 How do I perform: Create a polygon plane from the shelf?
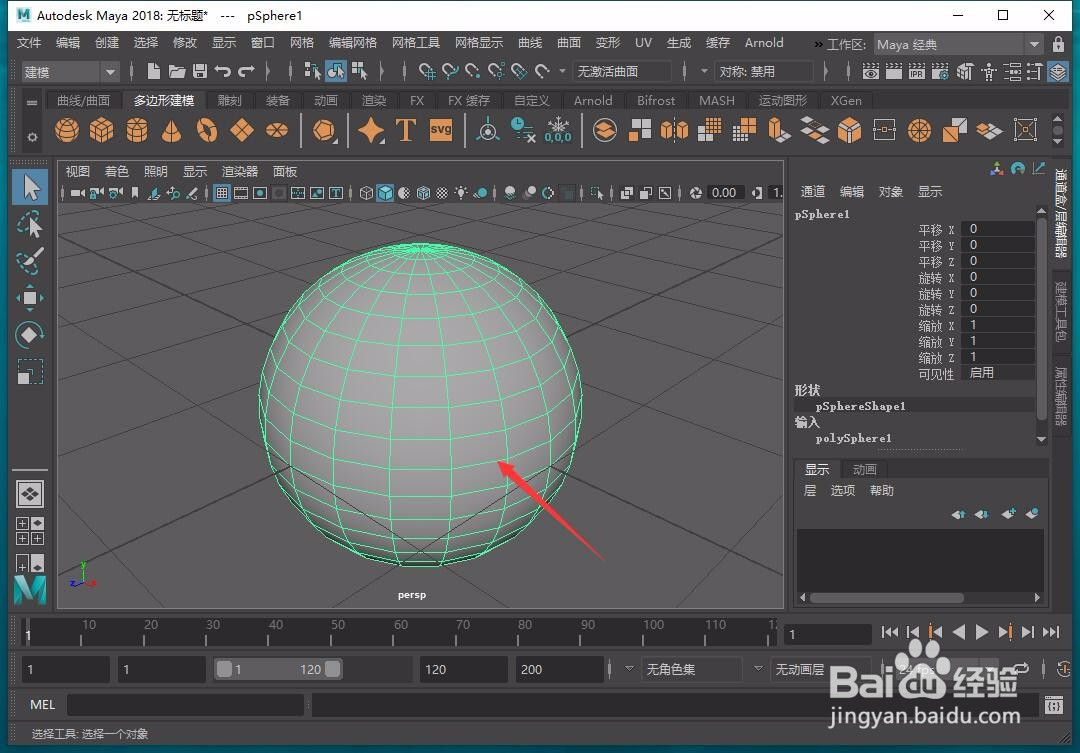tap(242, 130)
